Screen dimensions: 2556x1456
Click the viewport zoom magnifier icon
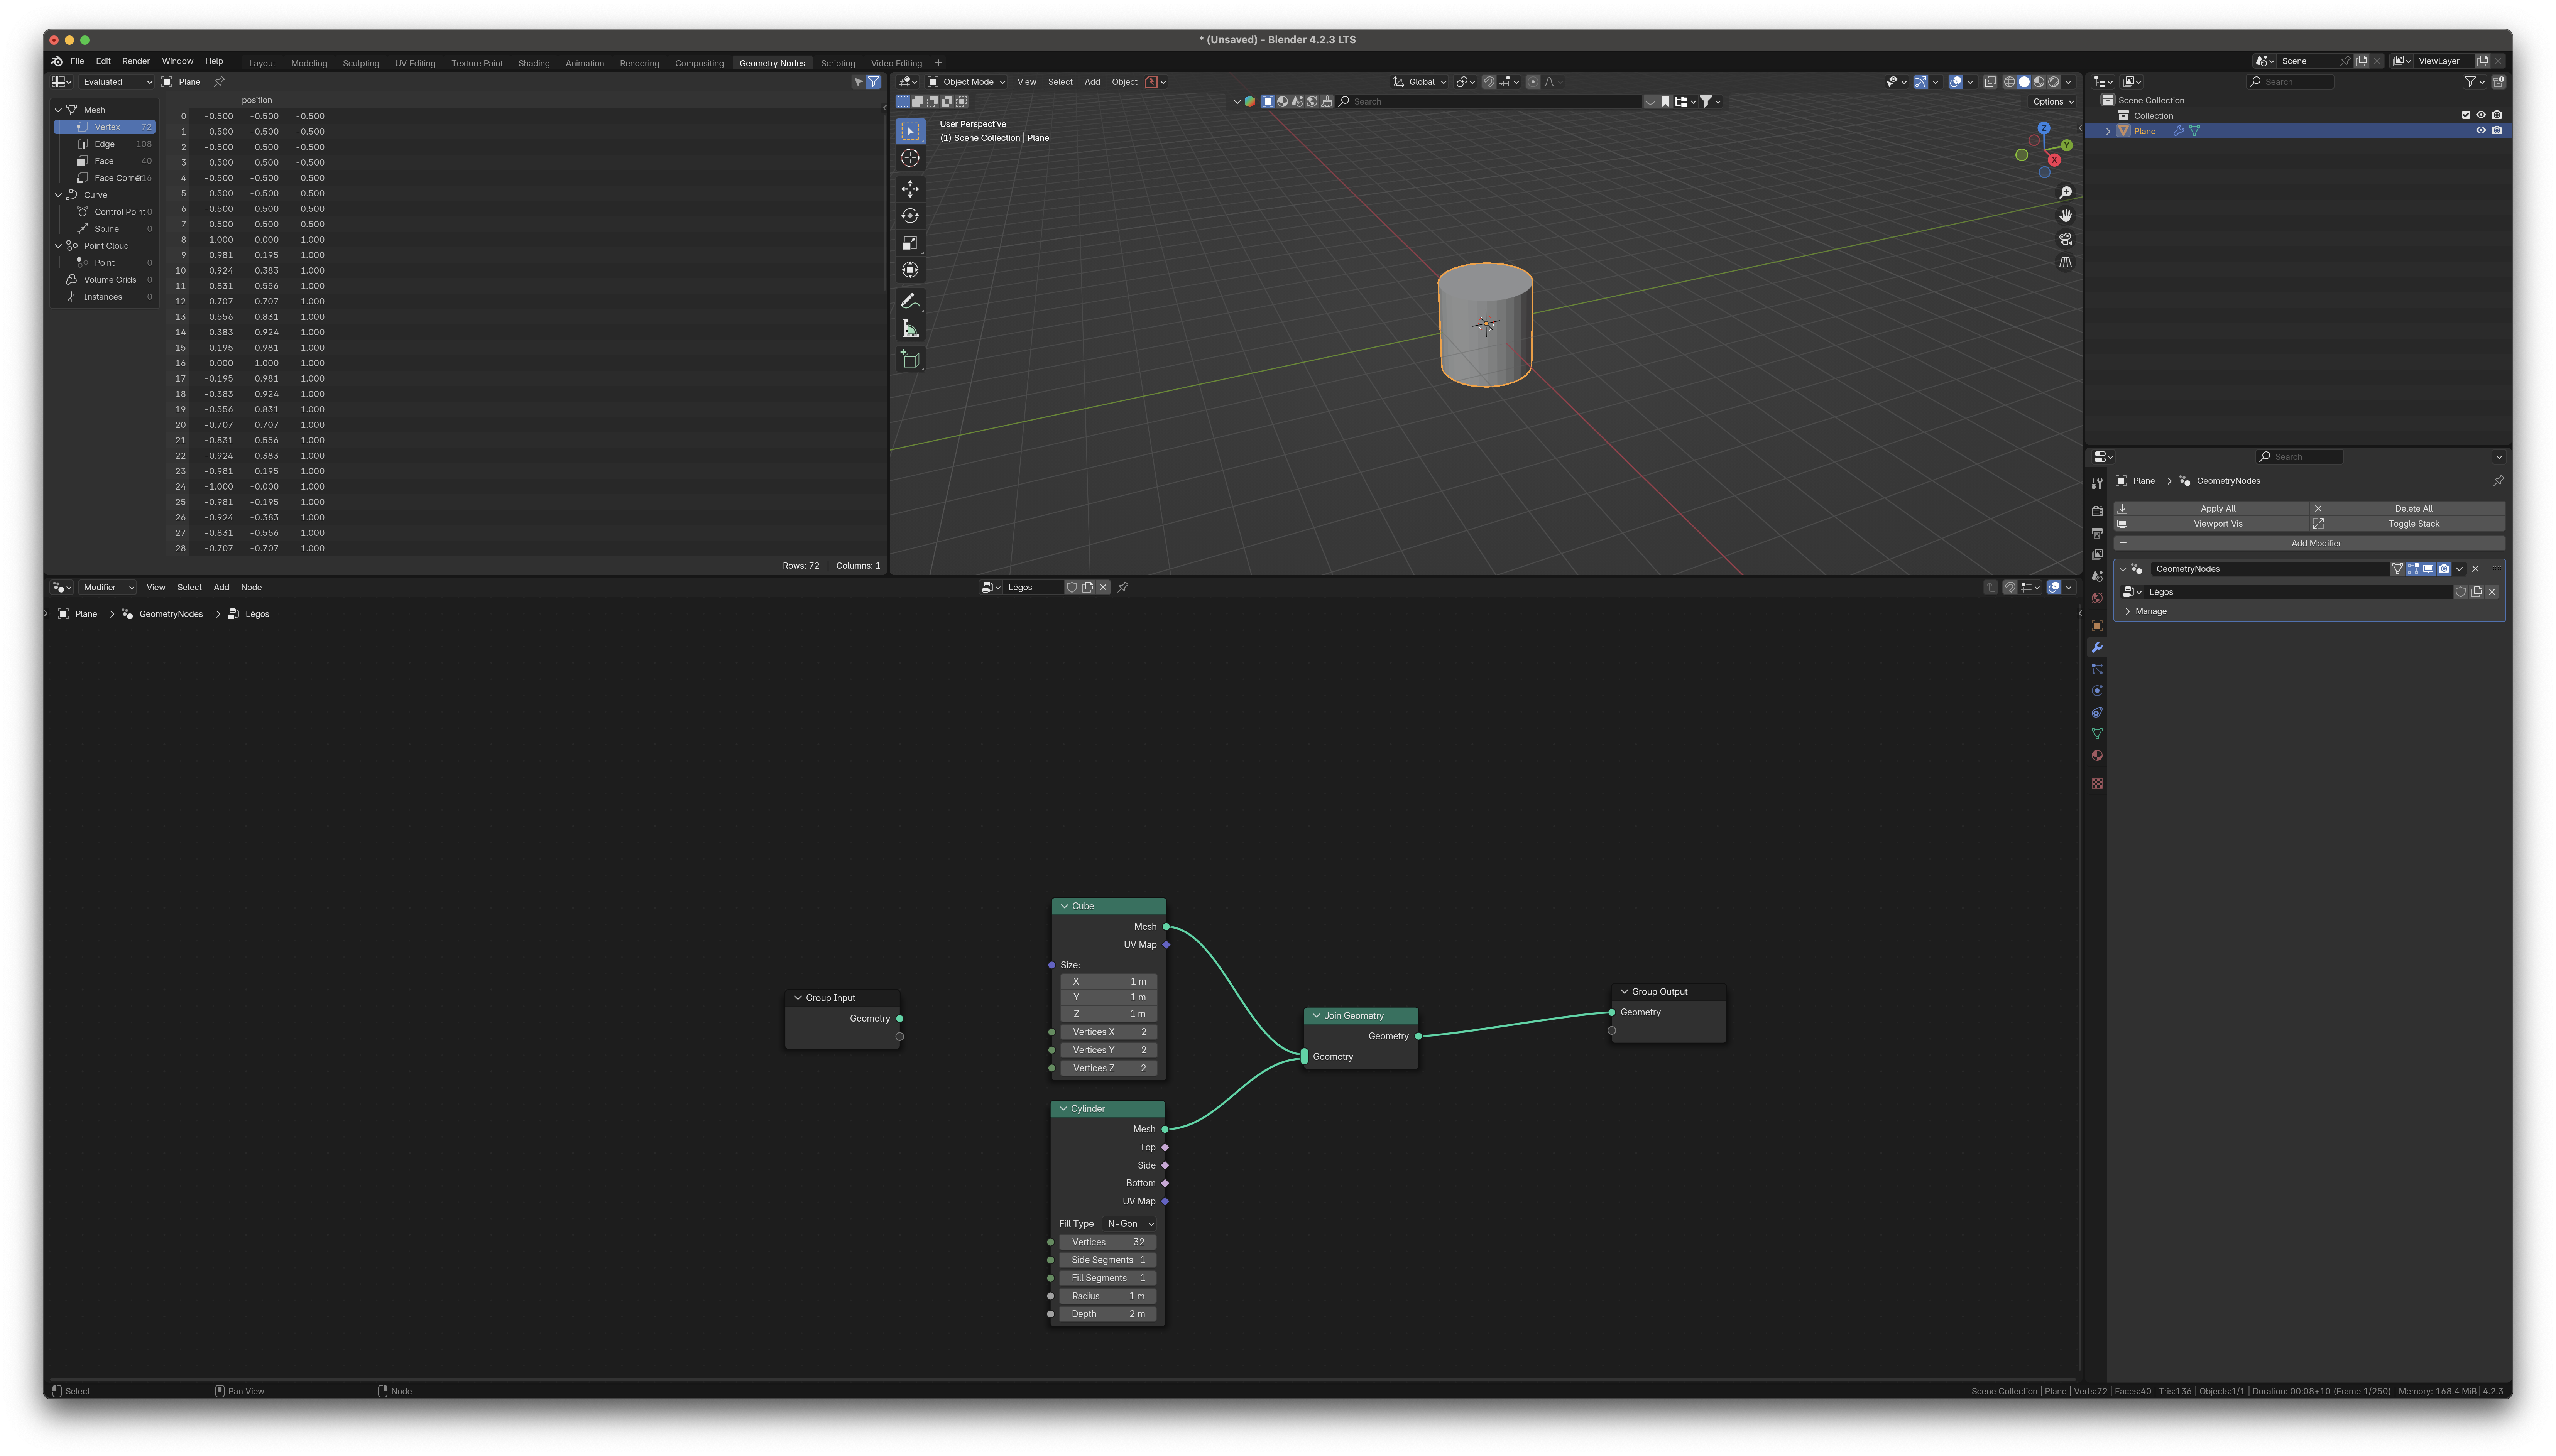coord(2065,192)
